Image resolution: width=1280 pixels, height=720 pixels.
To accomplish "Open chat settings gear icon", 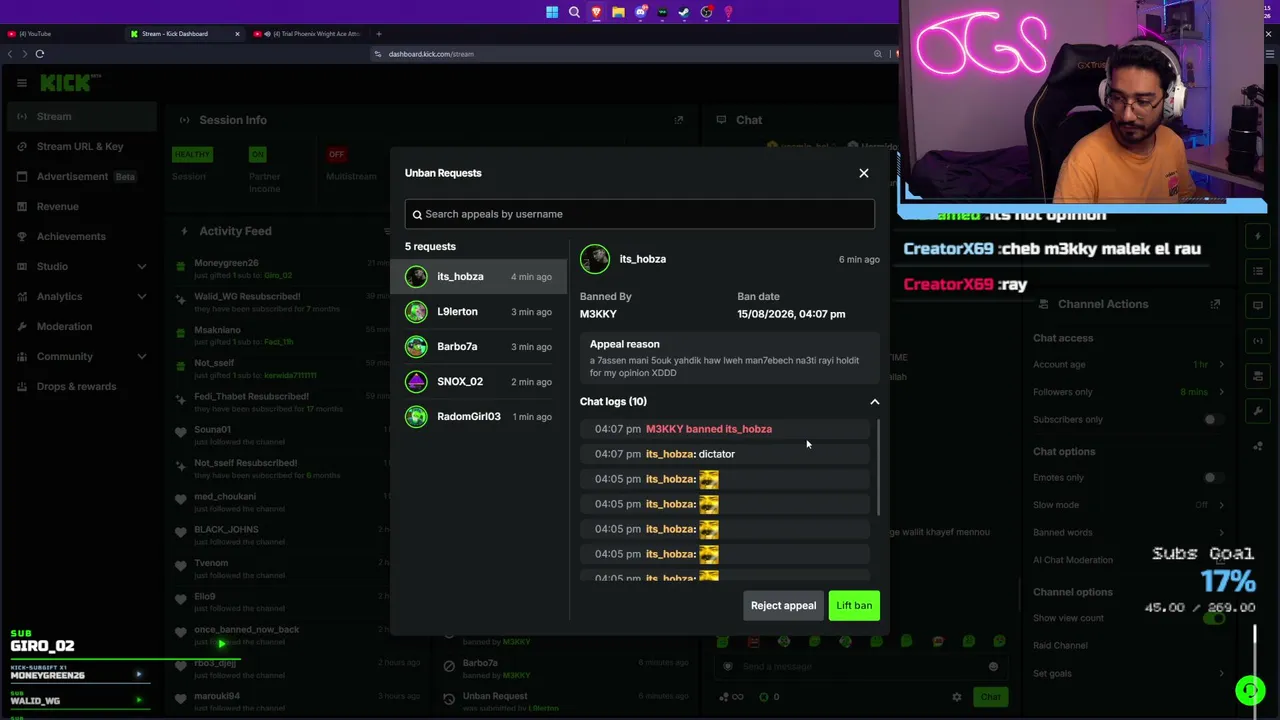I will coord(957,697).
